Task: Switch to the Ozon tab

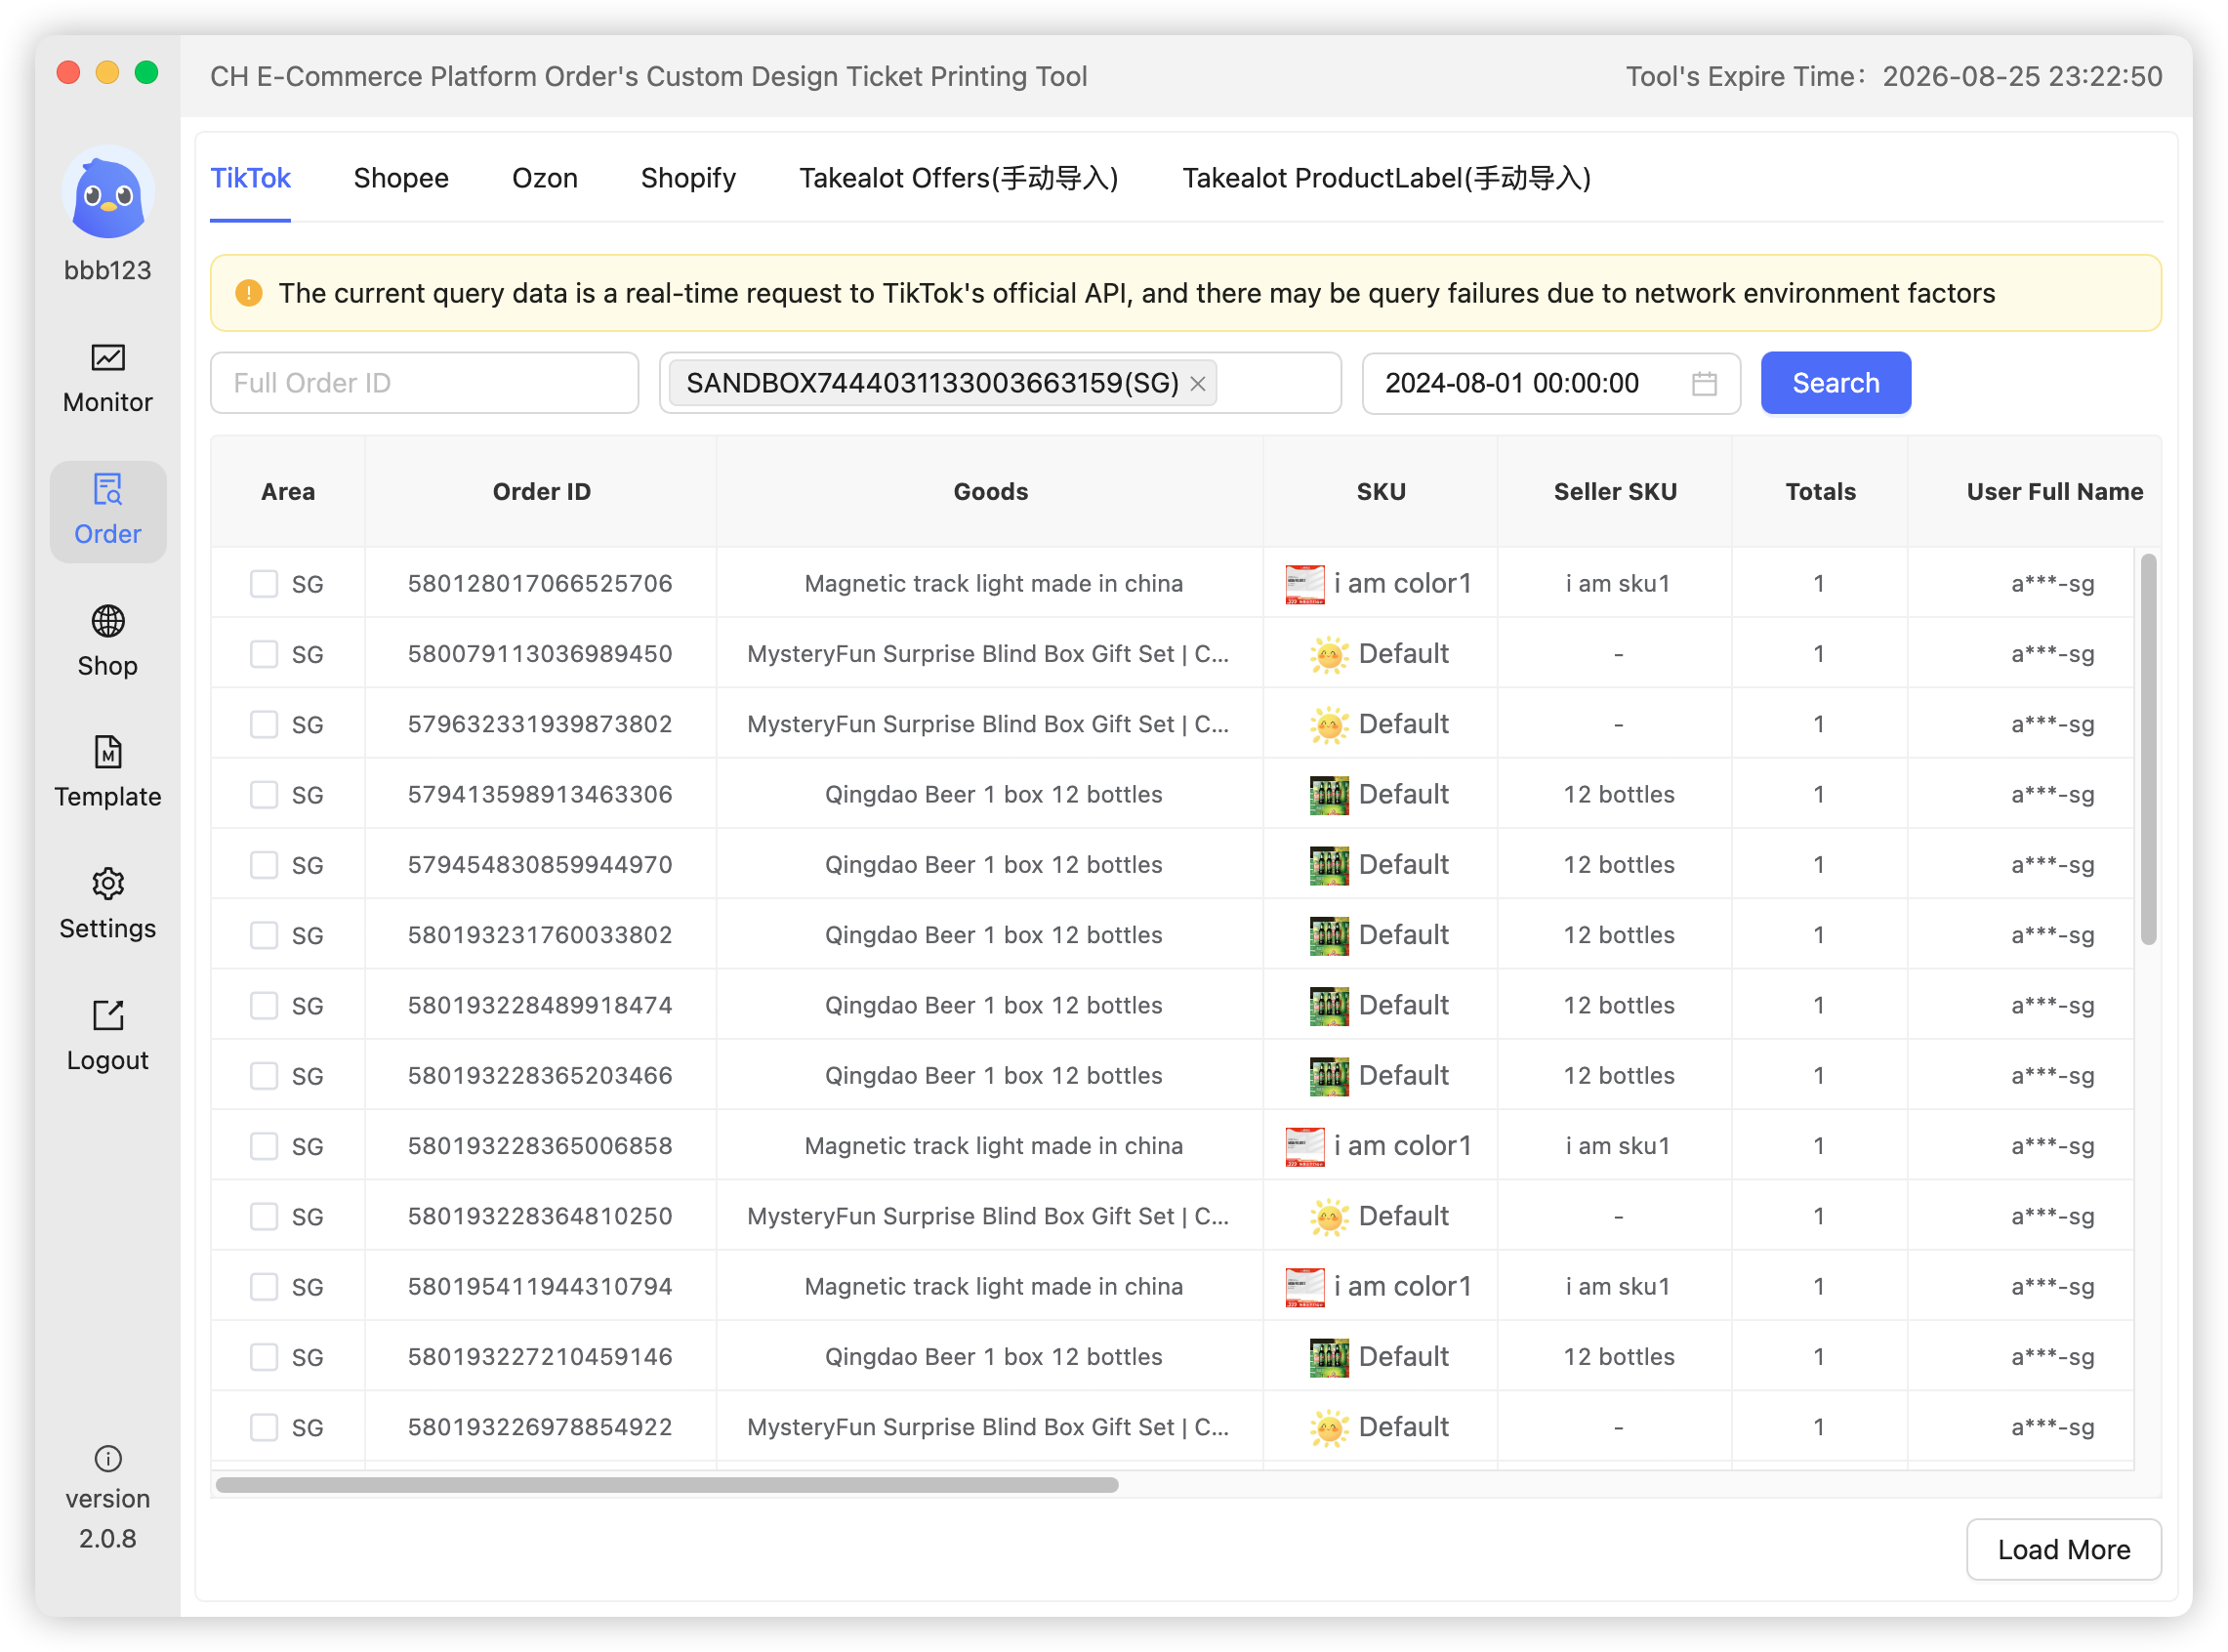Action: 545,179
